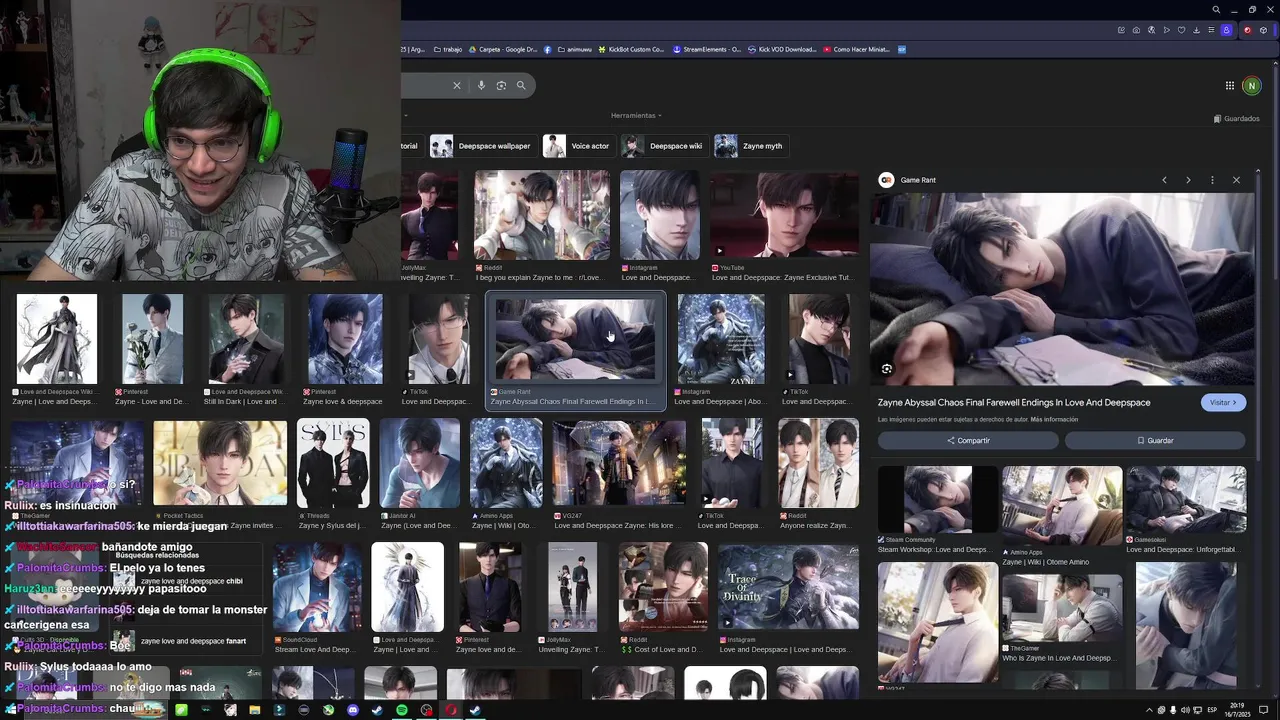
Task: Expand the Herramientas dropdown
Action: pos(636,116)
